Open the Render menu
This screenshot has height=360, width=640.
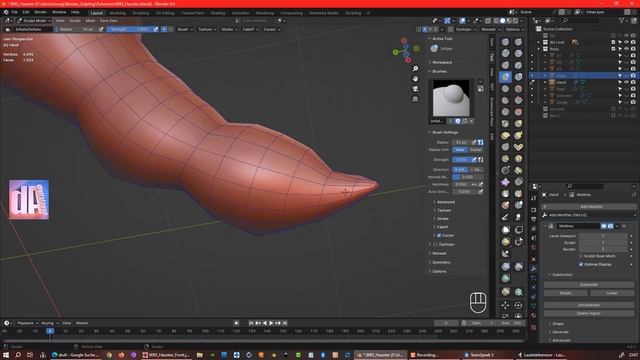coord(40,12)
